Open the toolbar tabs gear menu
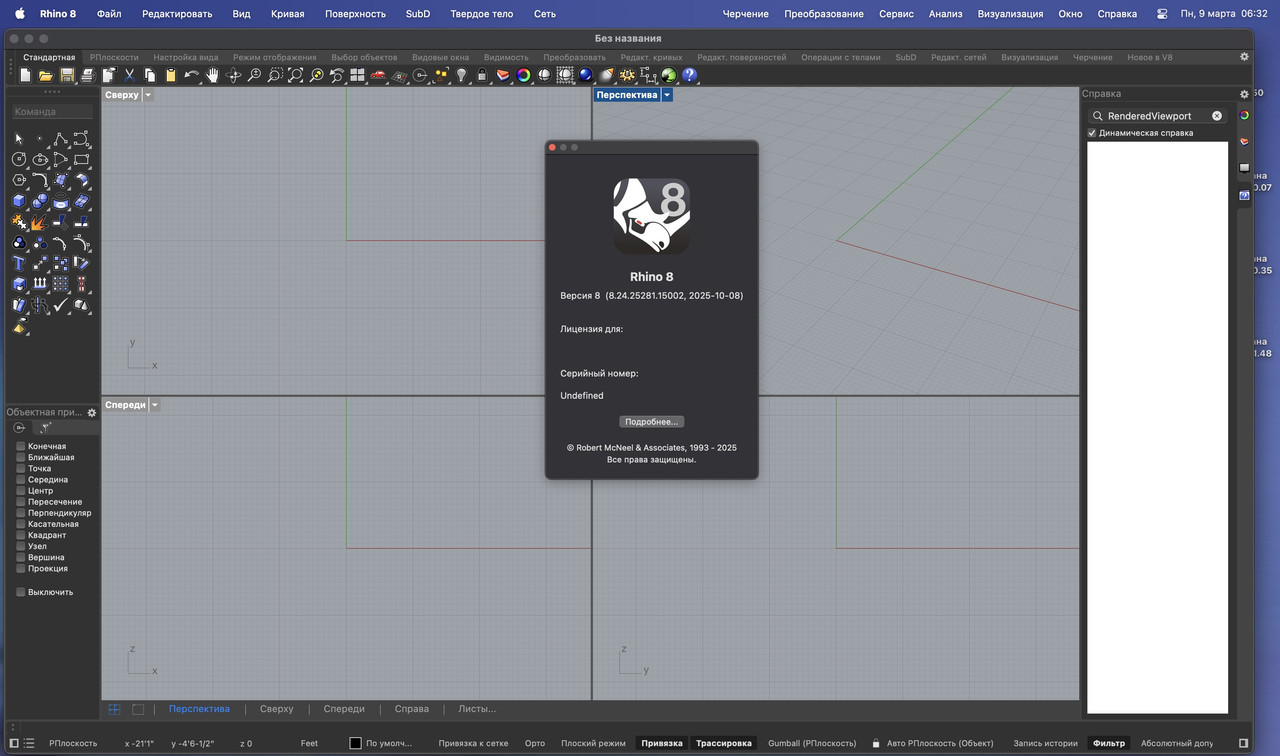Image resolution: width=1280 pixels, height=756 pixels. pos(1244,57)
